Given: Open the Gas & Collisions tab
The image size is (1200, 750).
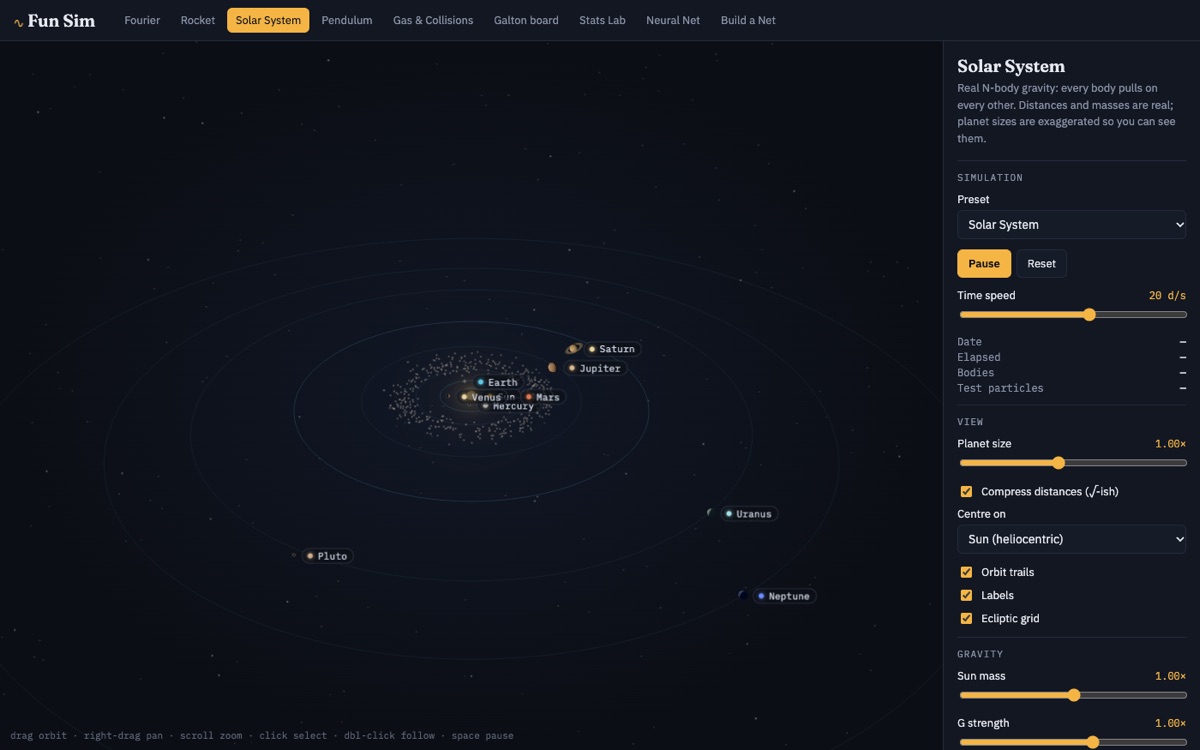Looking at the screenshot, I should pyautogui.click(x=433, y=20).
